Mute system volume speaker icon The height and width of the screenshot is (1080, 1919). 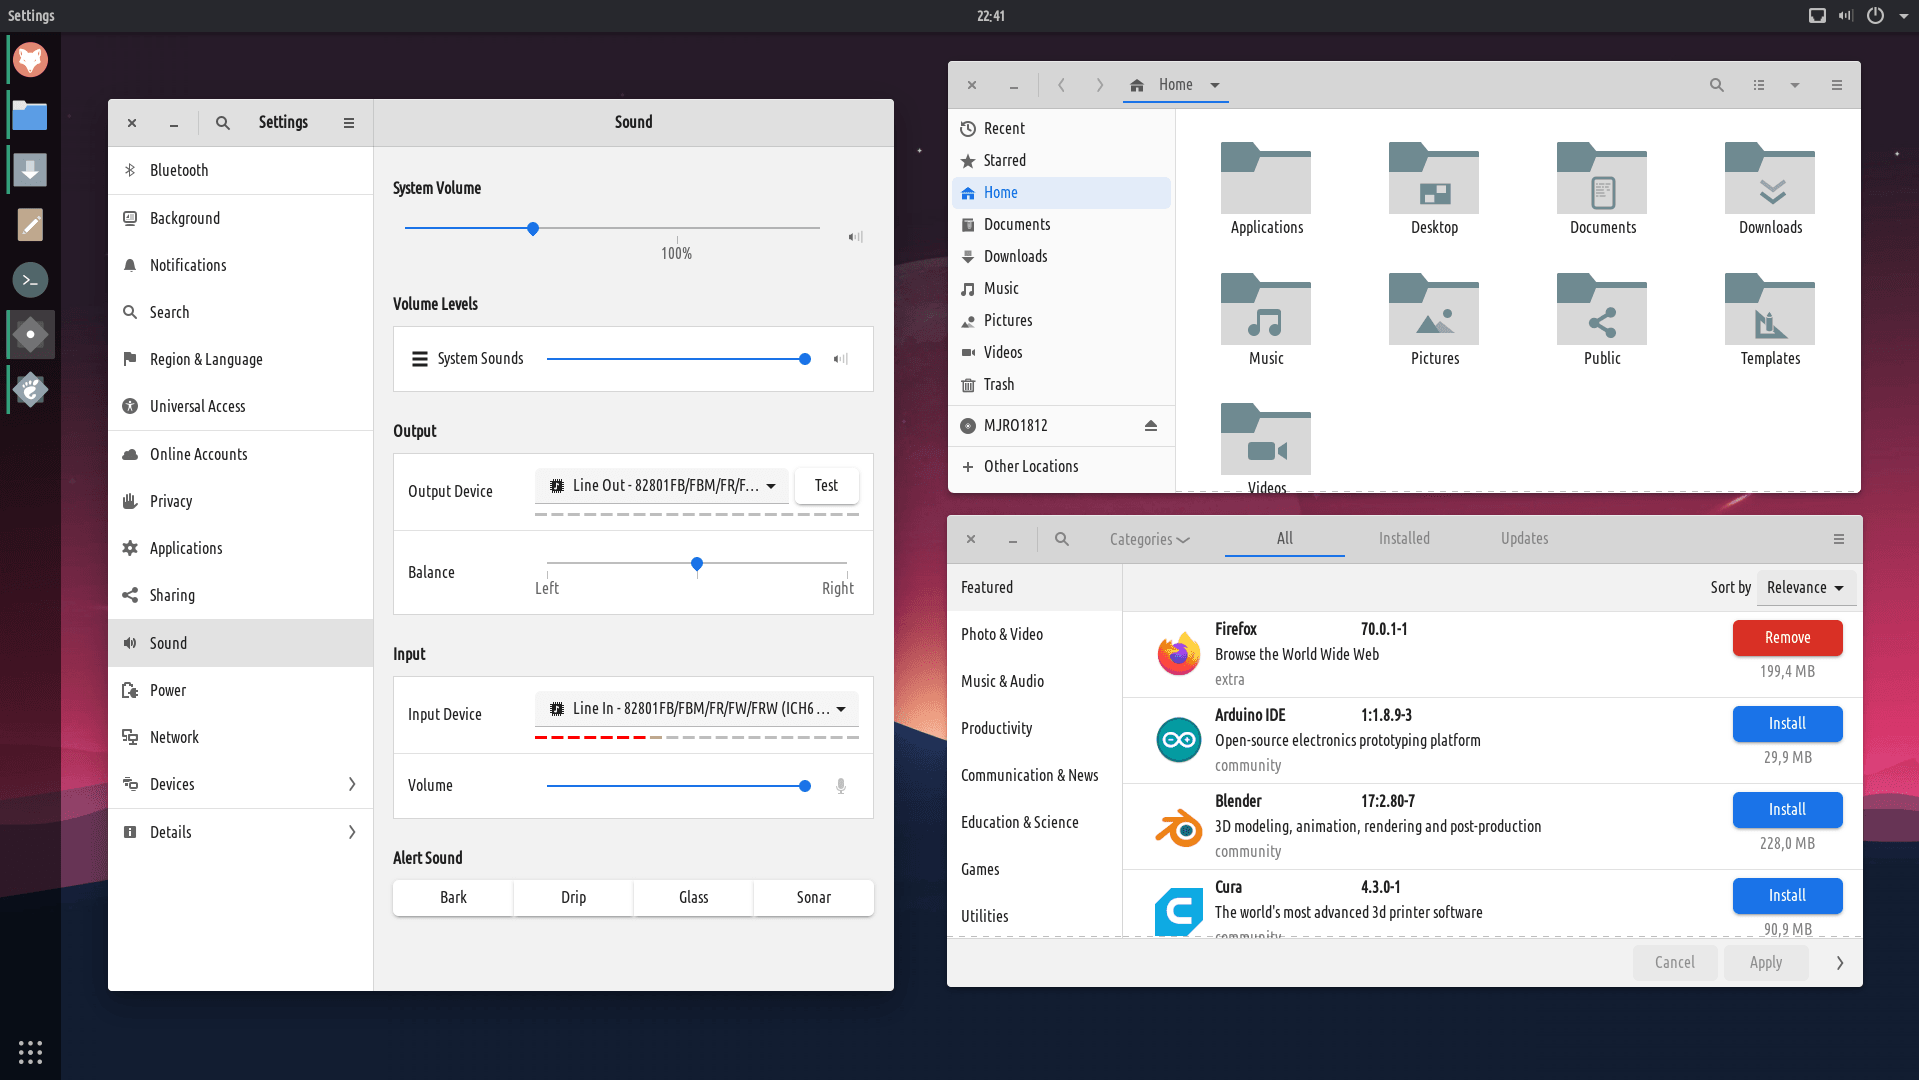coord(855,237)
